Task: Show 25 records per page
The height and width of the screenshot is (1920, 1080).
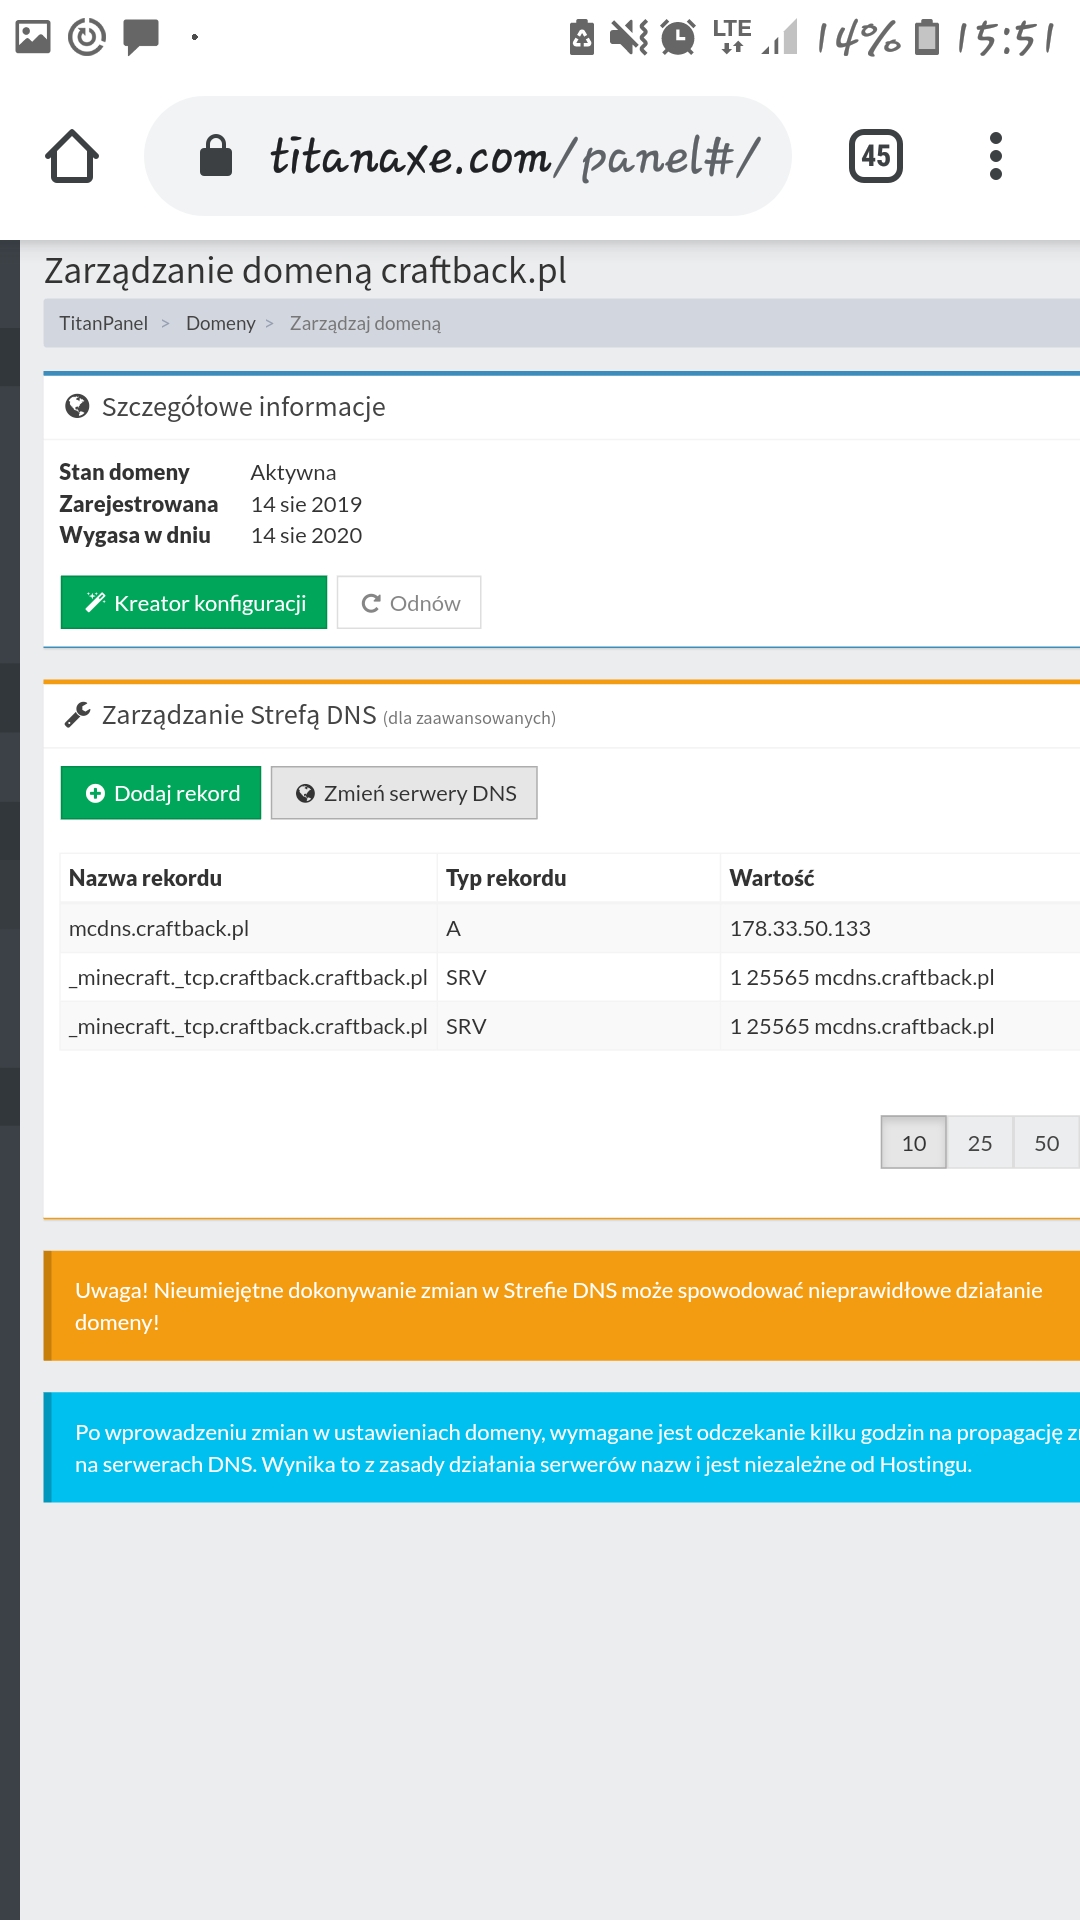Action: 979,1143
